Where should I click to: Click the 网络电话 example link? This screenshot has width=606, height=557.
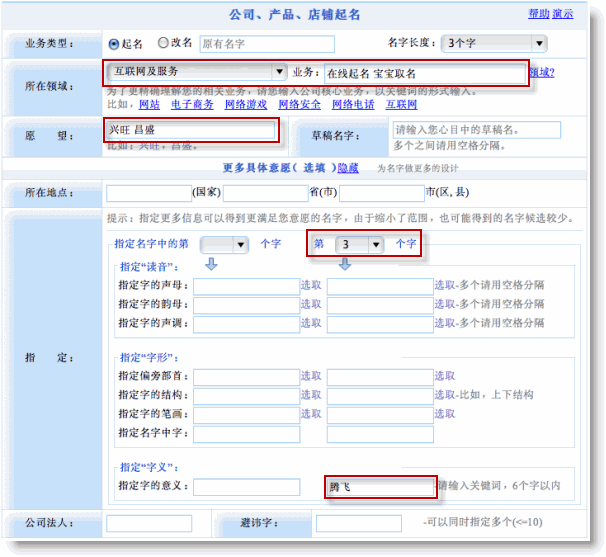pos(353,104)
